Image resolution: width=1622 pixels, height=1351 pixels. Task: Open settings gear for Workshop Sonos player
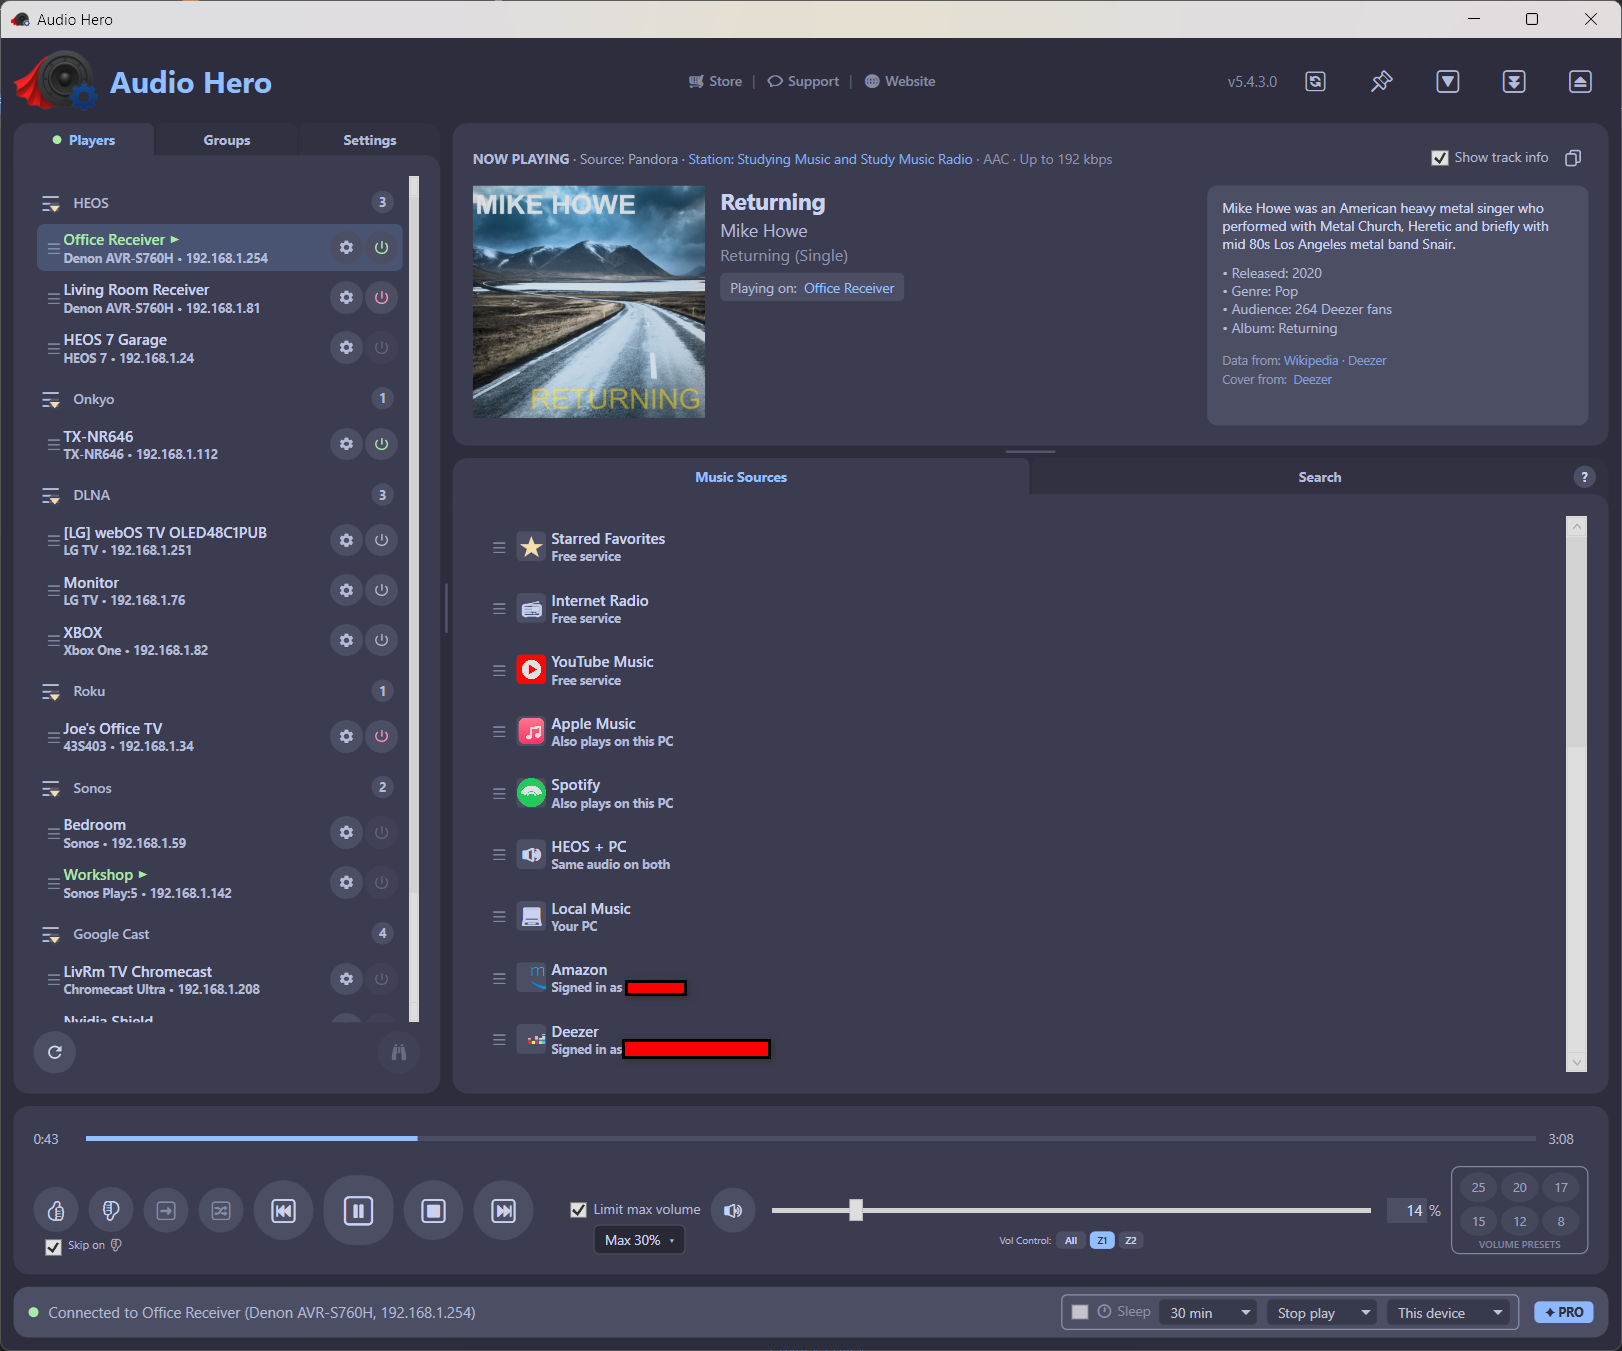tap(346, 882)
